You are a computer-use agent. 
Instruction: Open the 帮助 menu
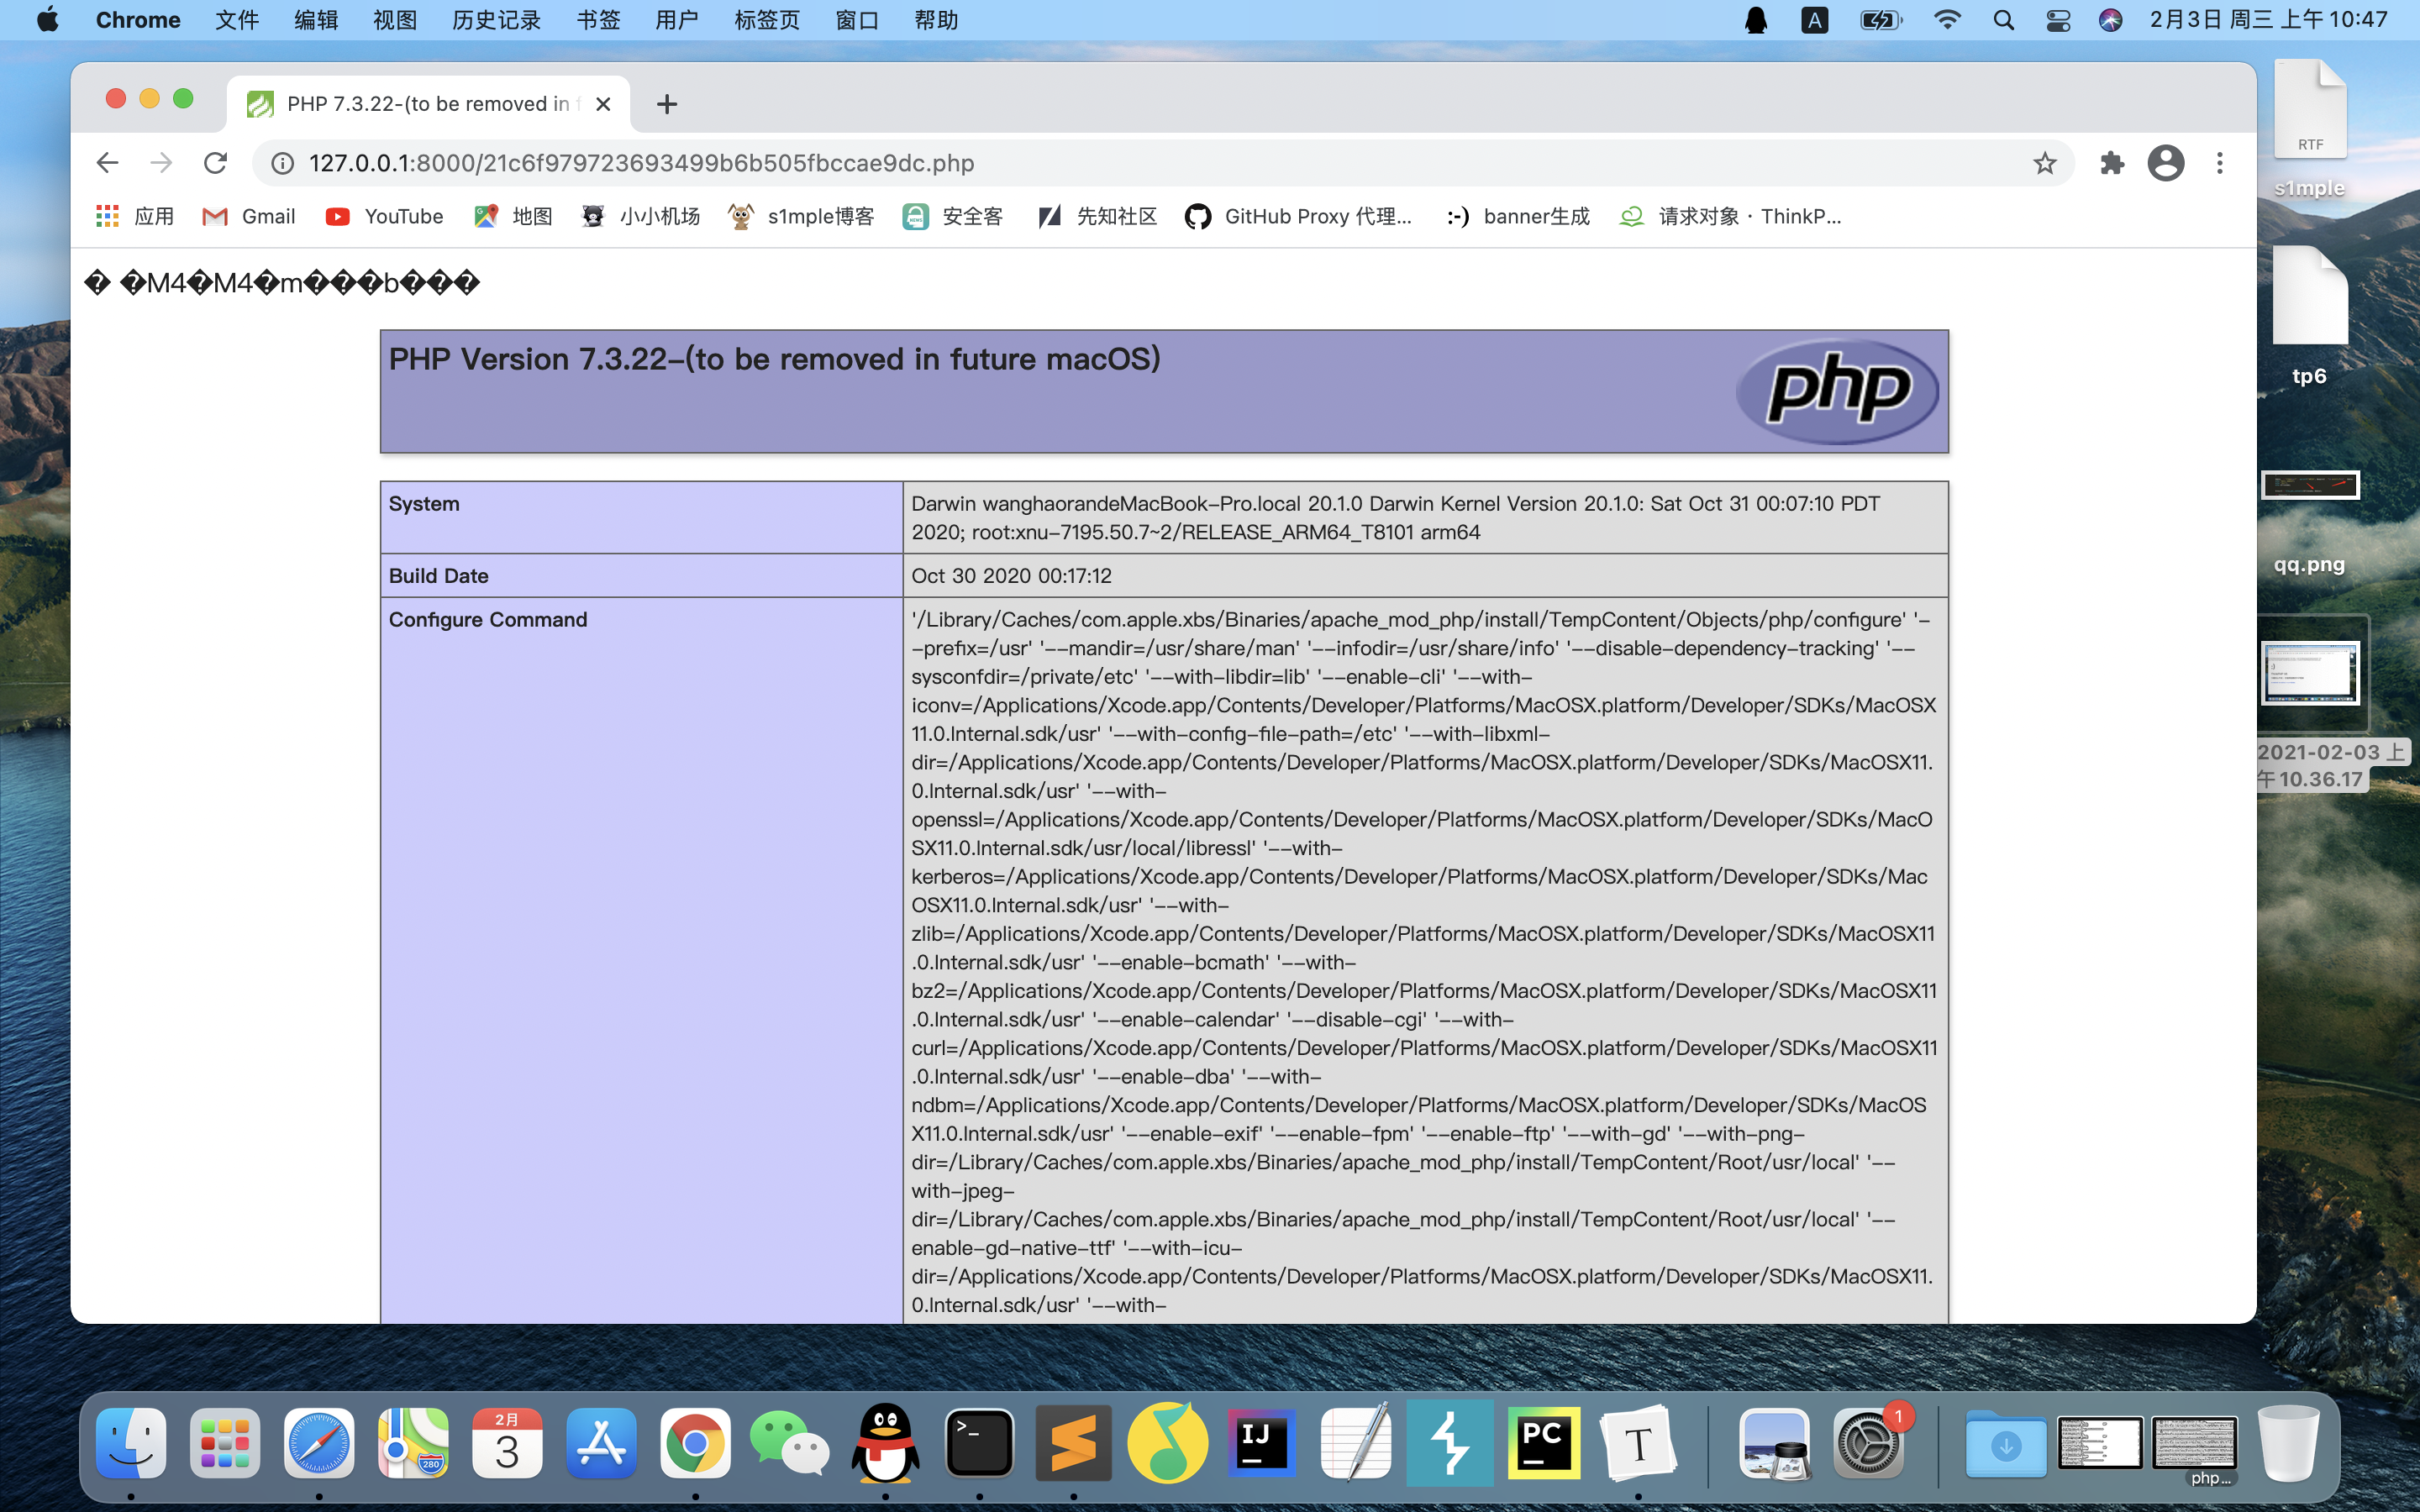coord(936,20)
